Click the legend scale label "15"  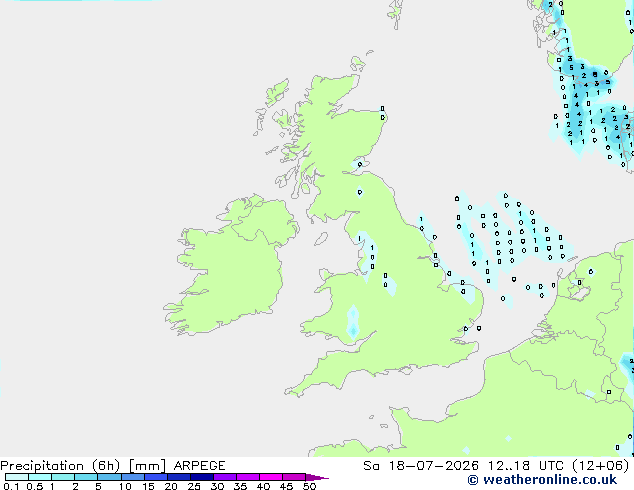[148, 486]
